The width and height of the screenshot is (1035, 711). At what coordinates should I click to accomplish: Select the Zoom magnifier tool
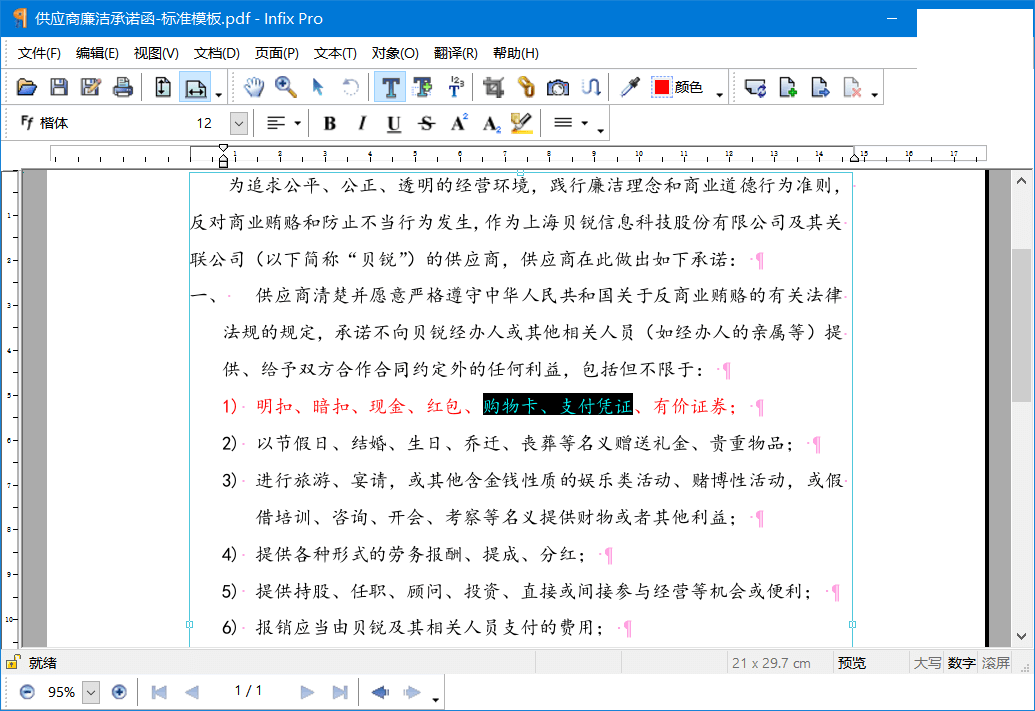(x=285, y=87)
